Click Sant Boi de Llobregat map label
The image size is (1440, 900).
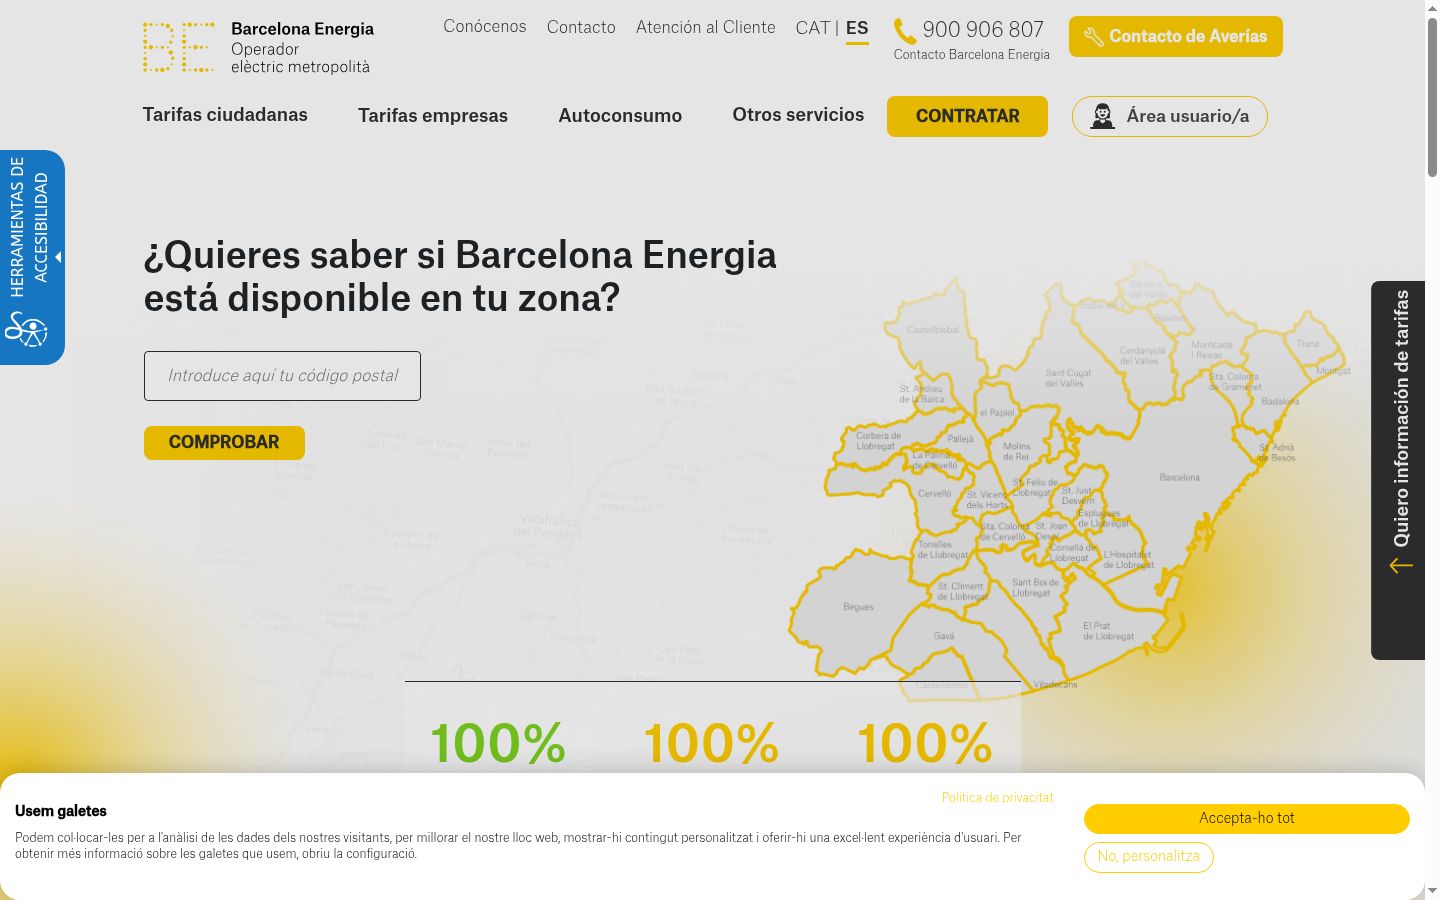click(x=1035, y=588)
